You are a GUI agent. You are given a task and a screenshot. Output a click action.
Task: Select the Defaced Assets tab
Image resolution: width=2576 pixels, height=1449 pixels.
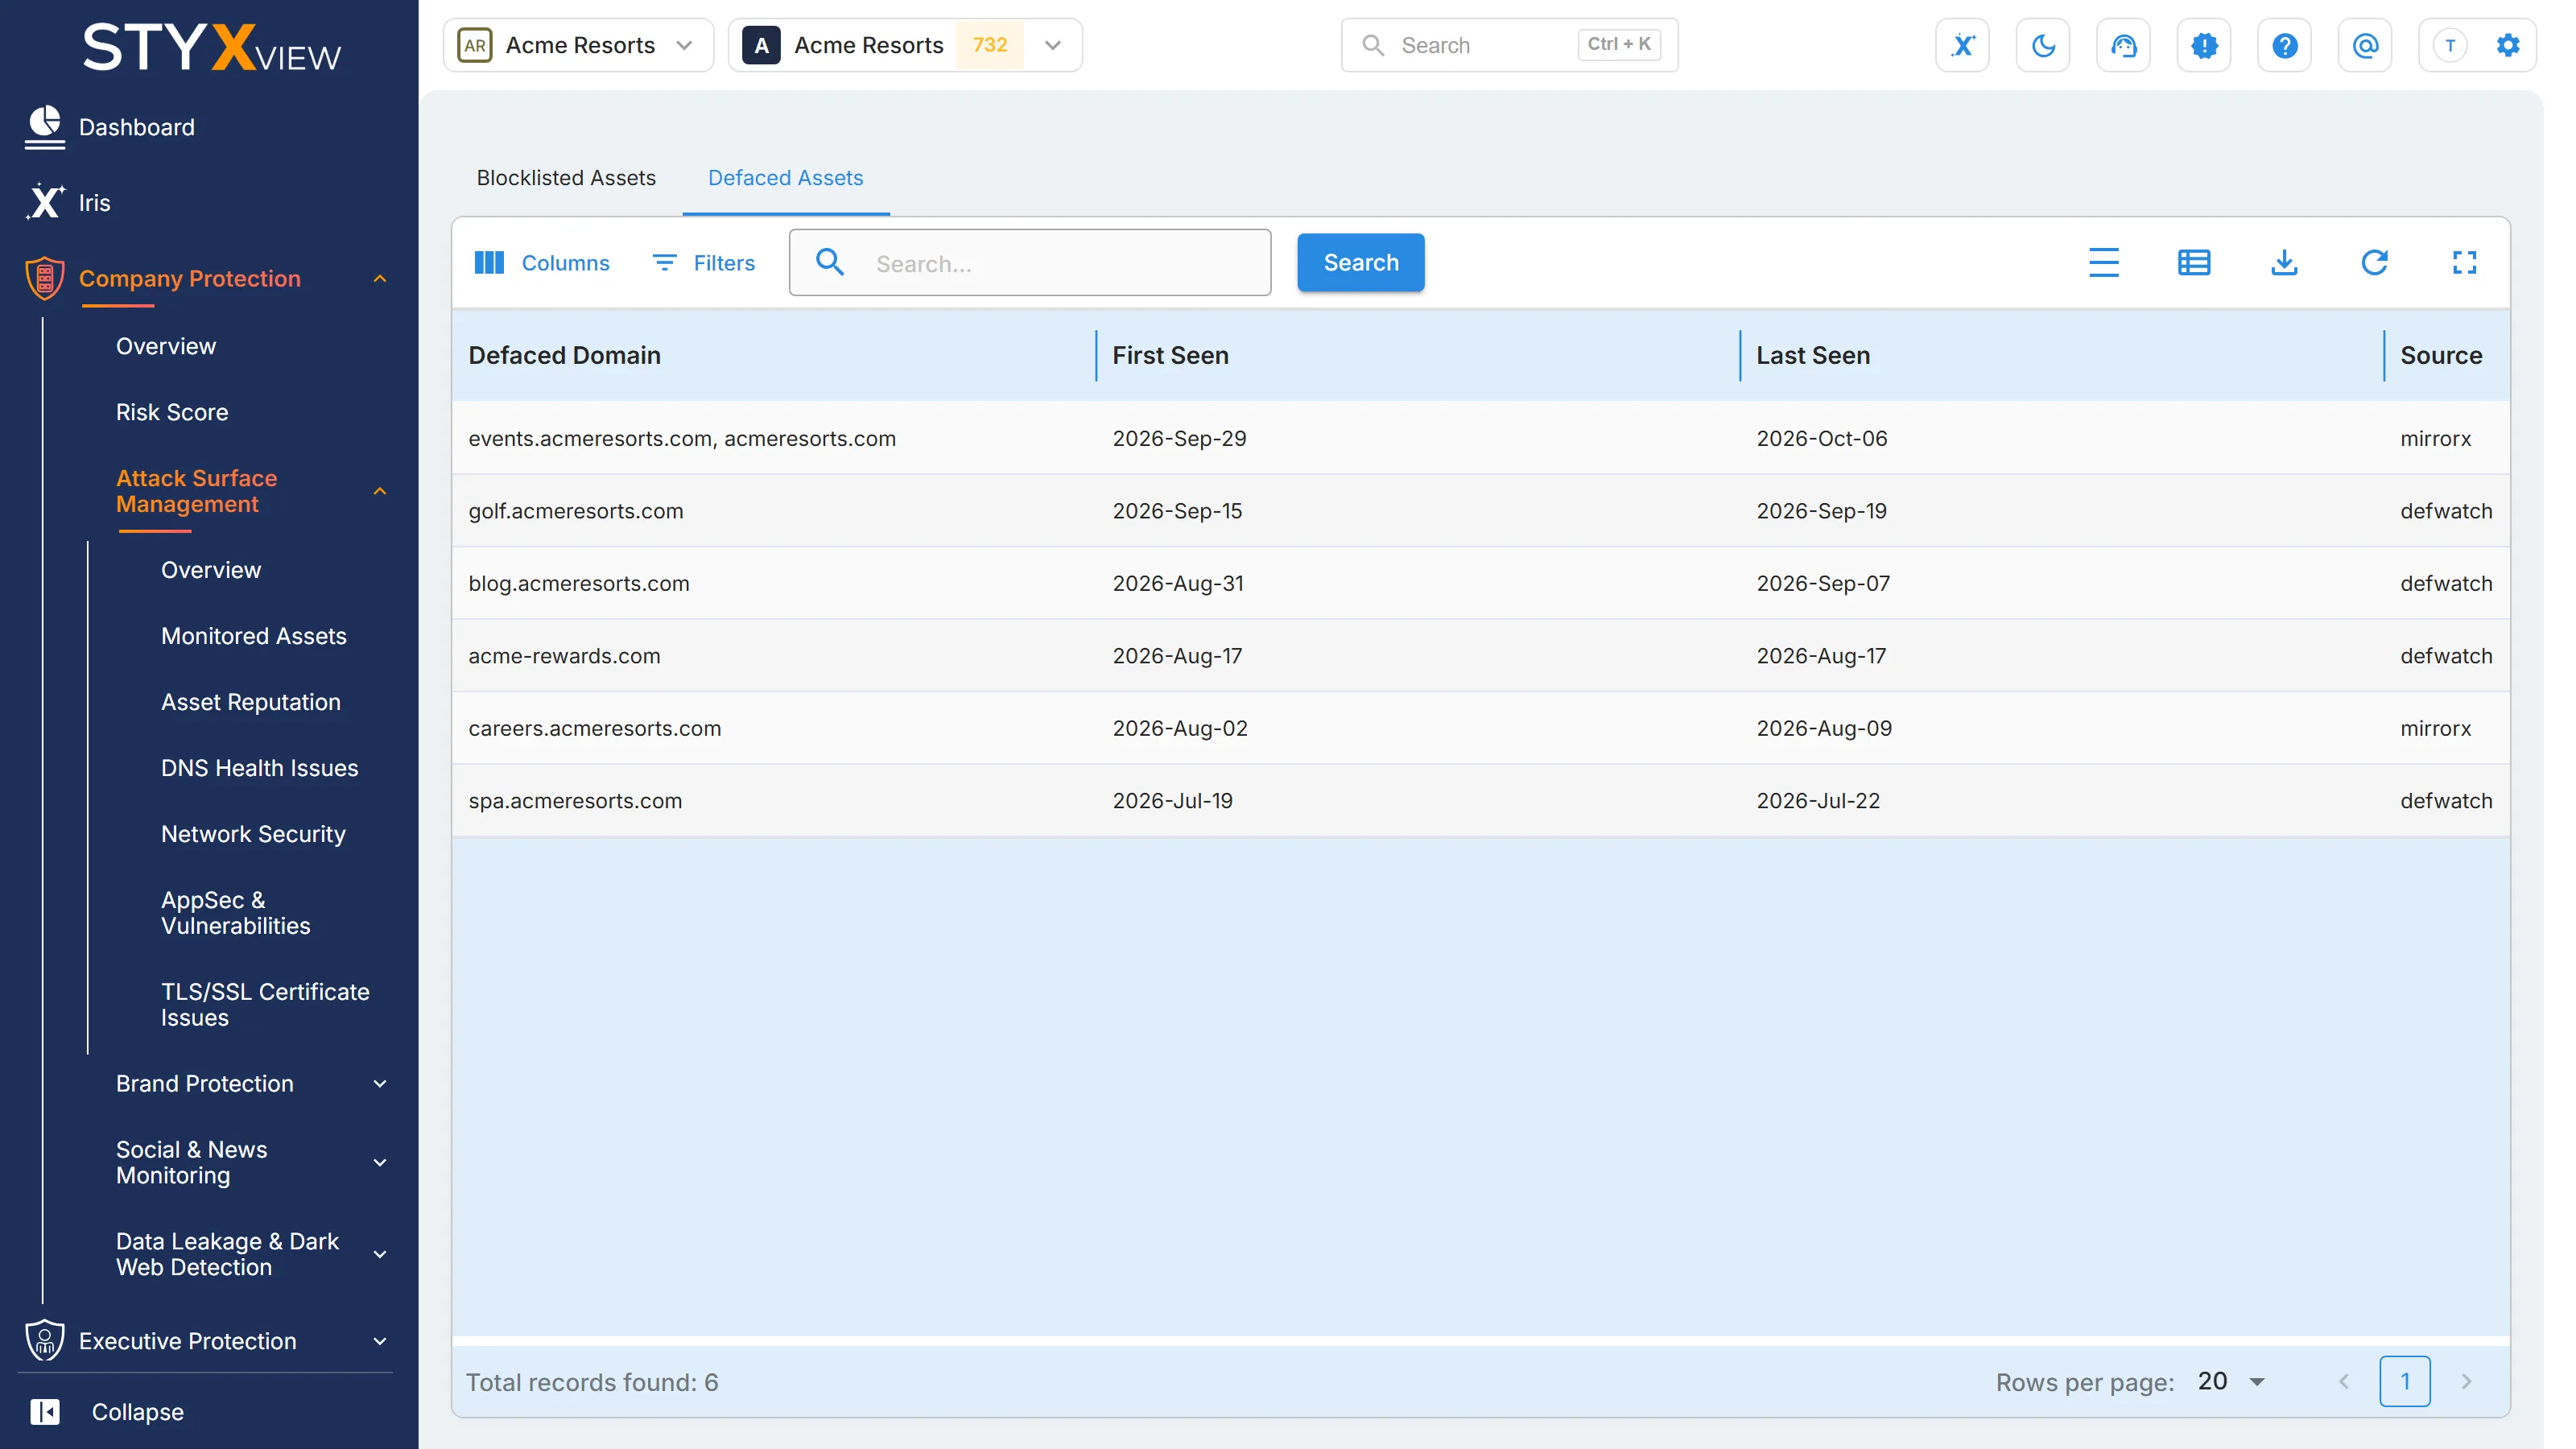[785, 178]
